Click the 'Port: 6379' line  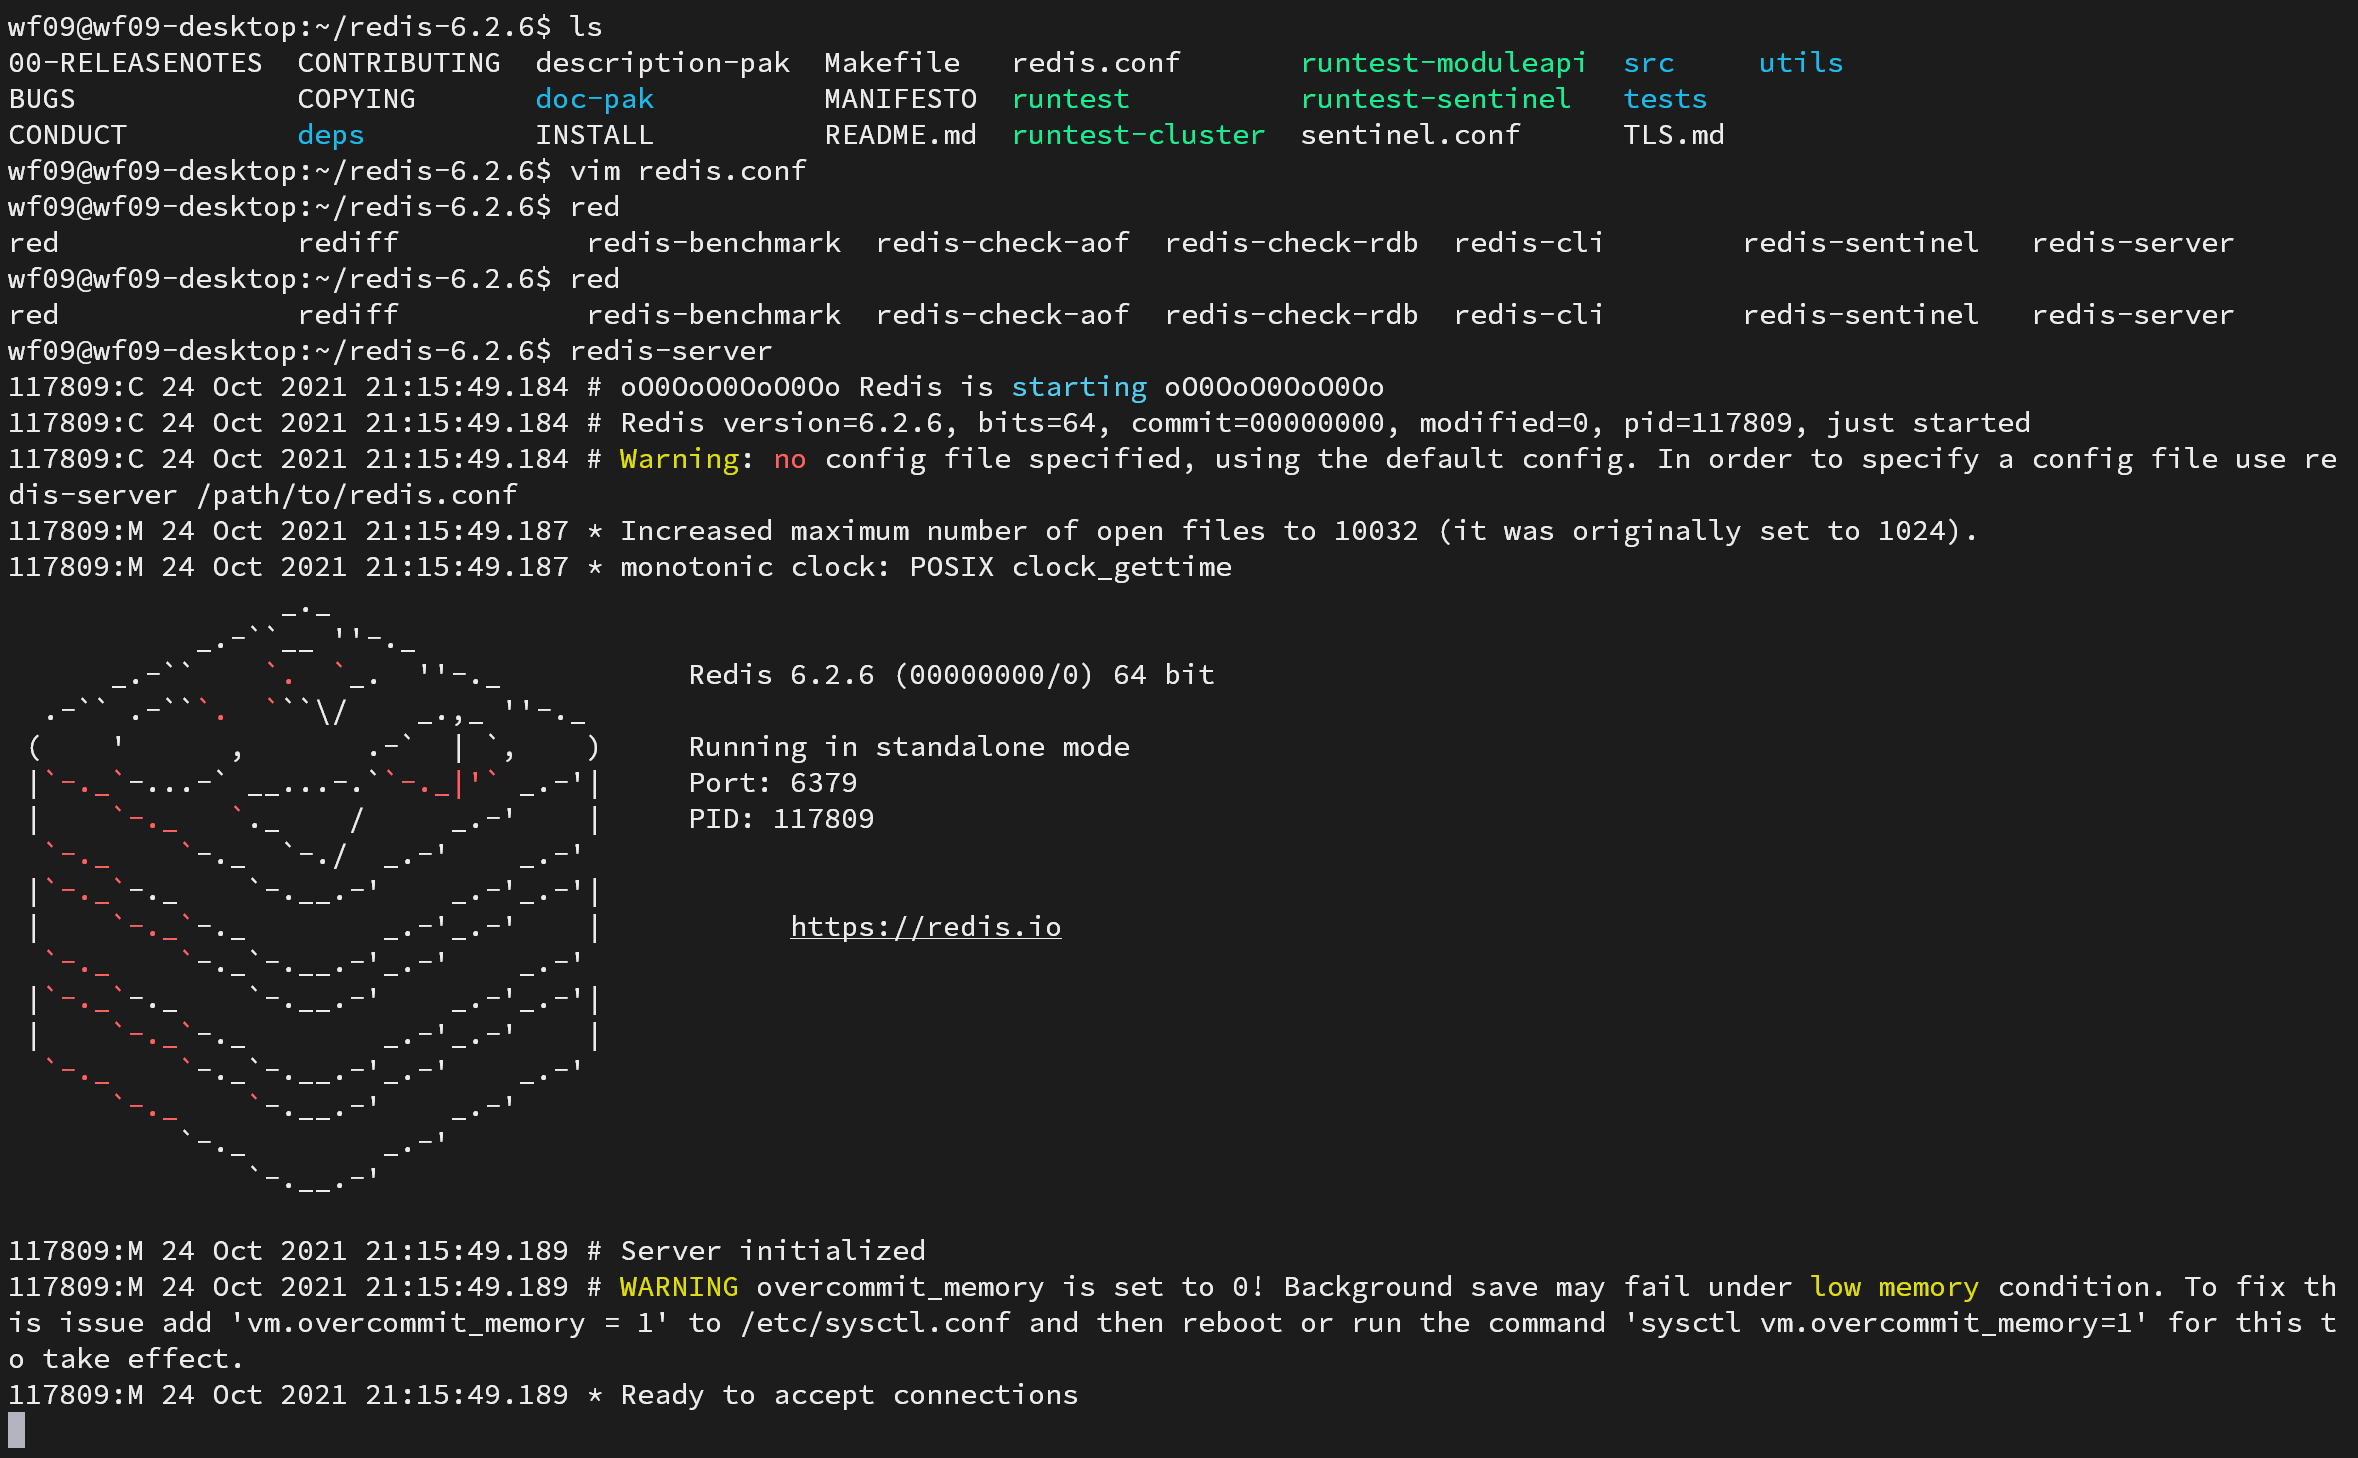click(x=772, y=783)
